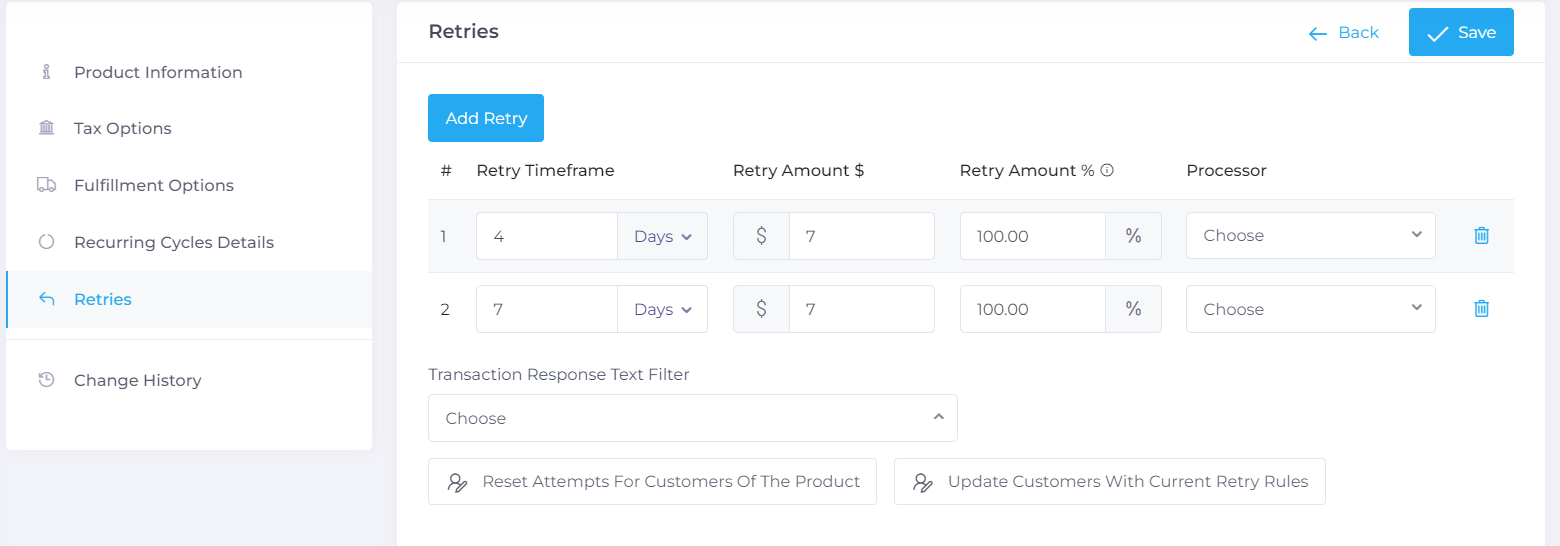Click the Add Retry button
The image size is (1560, 546).
[486, 118]
